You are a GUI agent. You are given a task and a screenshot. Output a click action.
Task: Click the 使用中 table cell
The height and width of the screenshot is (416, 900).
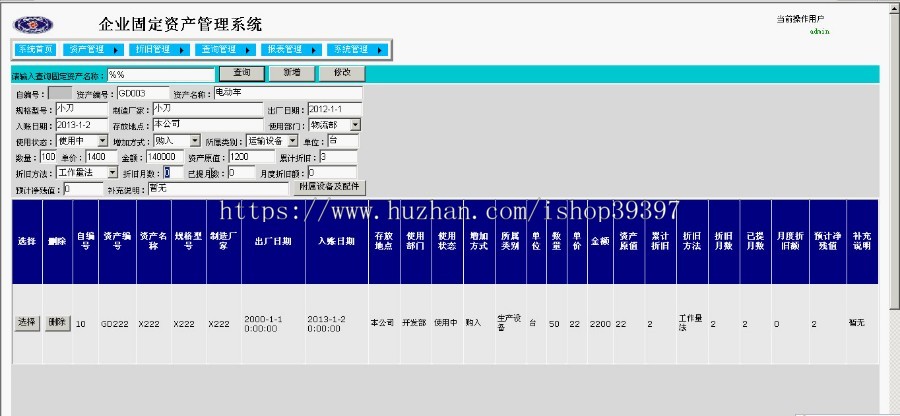coord(445,323)
